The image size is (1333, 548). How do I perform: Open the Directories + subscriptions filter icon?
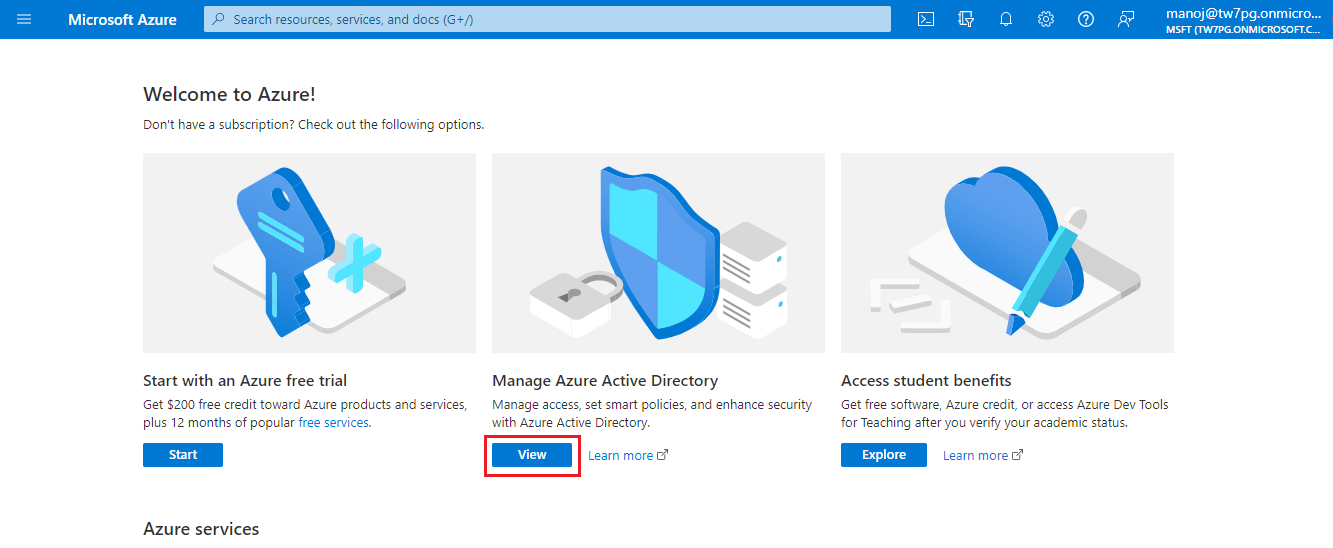pos(966,19)
